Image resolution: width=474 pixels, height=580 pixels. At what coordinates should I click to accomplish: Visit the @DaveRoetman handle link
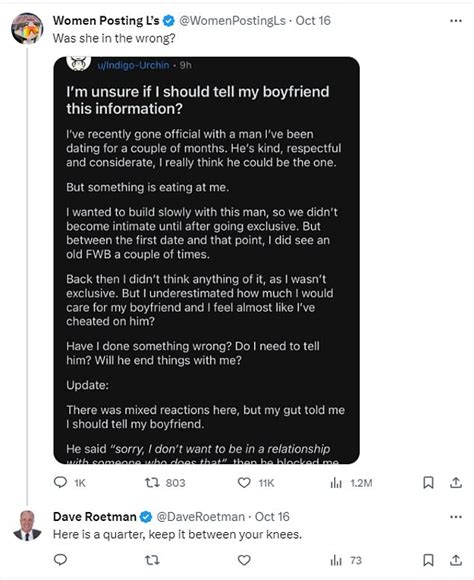point(201,517)
